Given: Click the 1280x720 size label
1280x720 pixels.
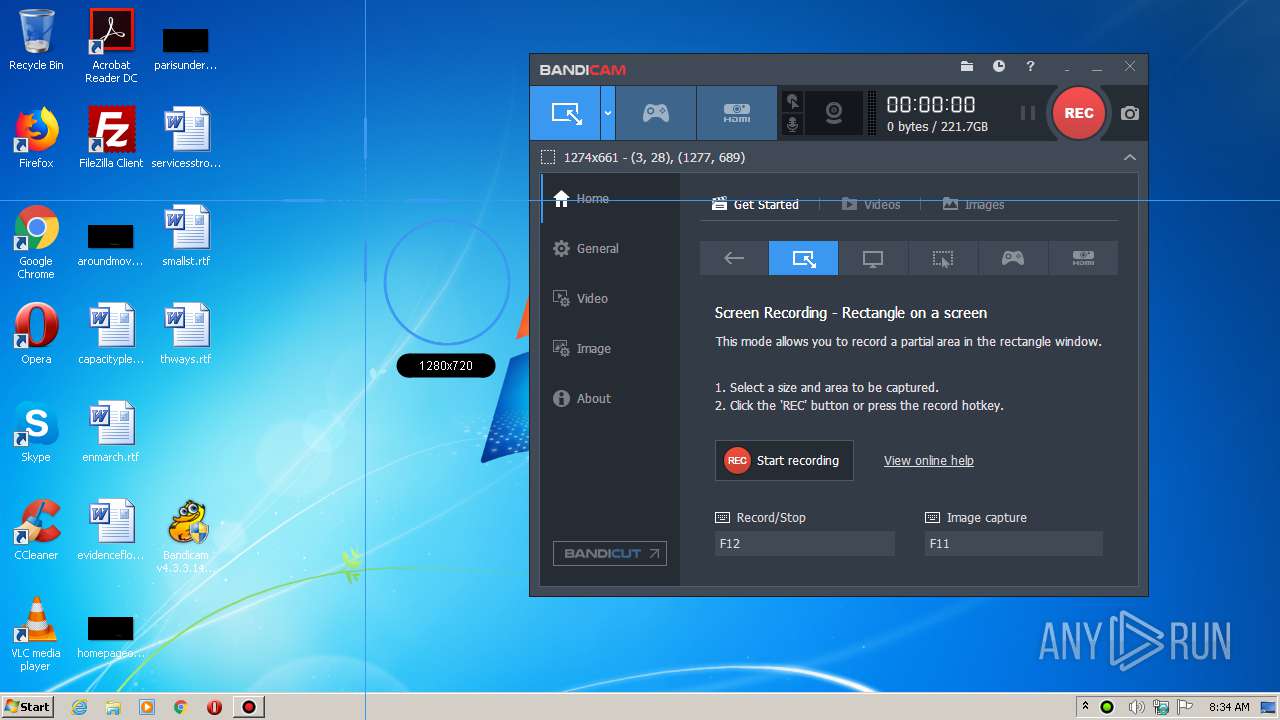Looking at the screenshot, I should point(446,366).
